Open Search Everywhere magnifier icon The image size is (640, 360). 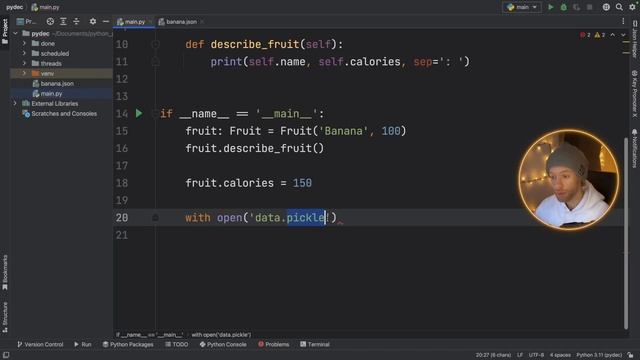coord(619,7)
